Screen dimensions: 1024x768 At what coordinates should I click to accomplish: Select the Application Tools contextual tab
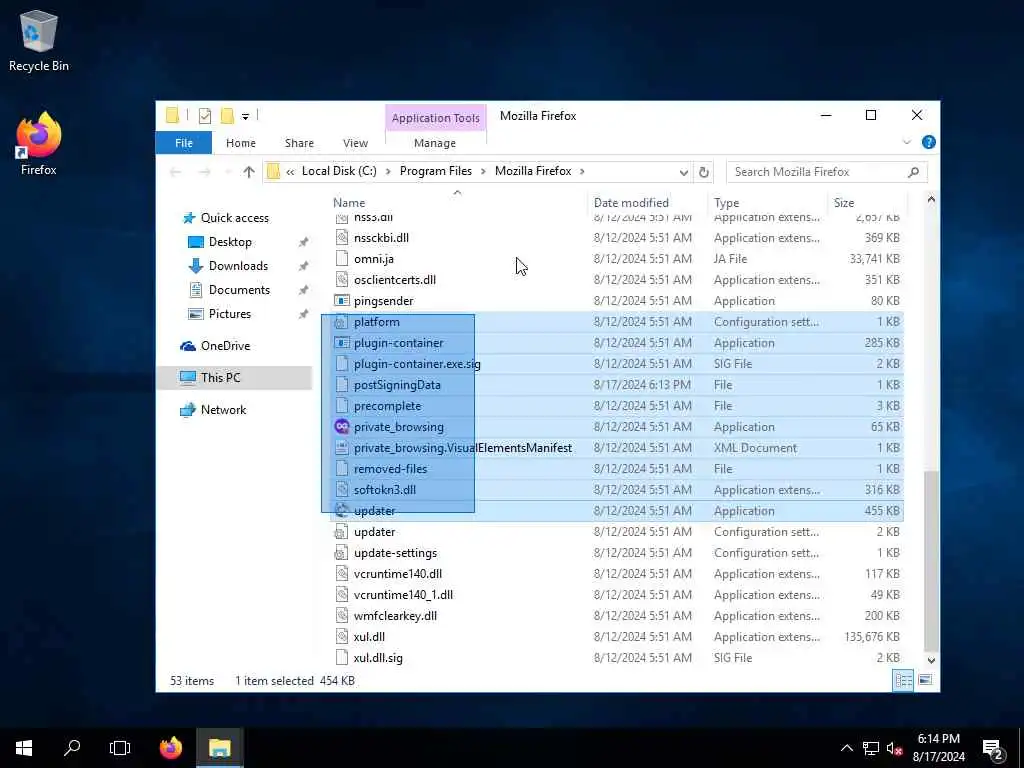point(436,118)
